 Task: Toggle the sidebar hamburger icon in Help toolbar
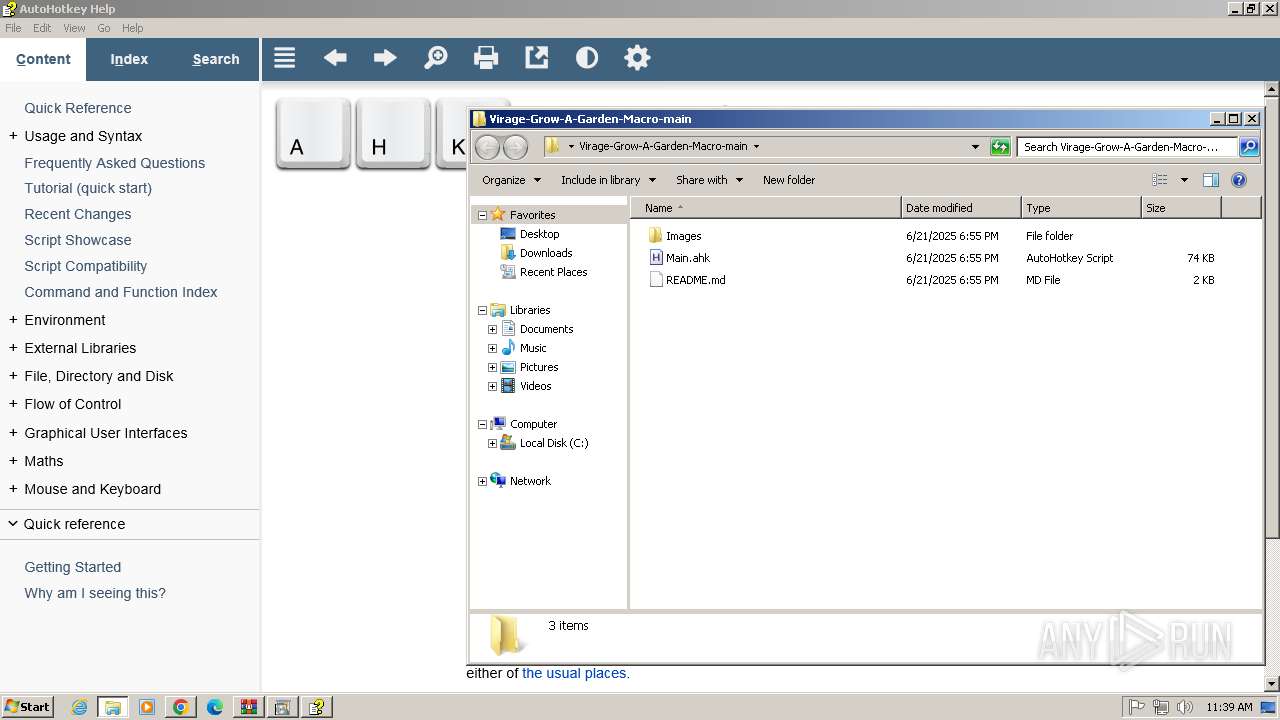285,58
